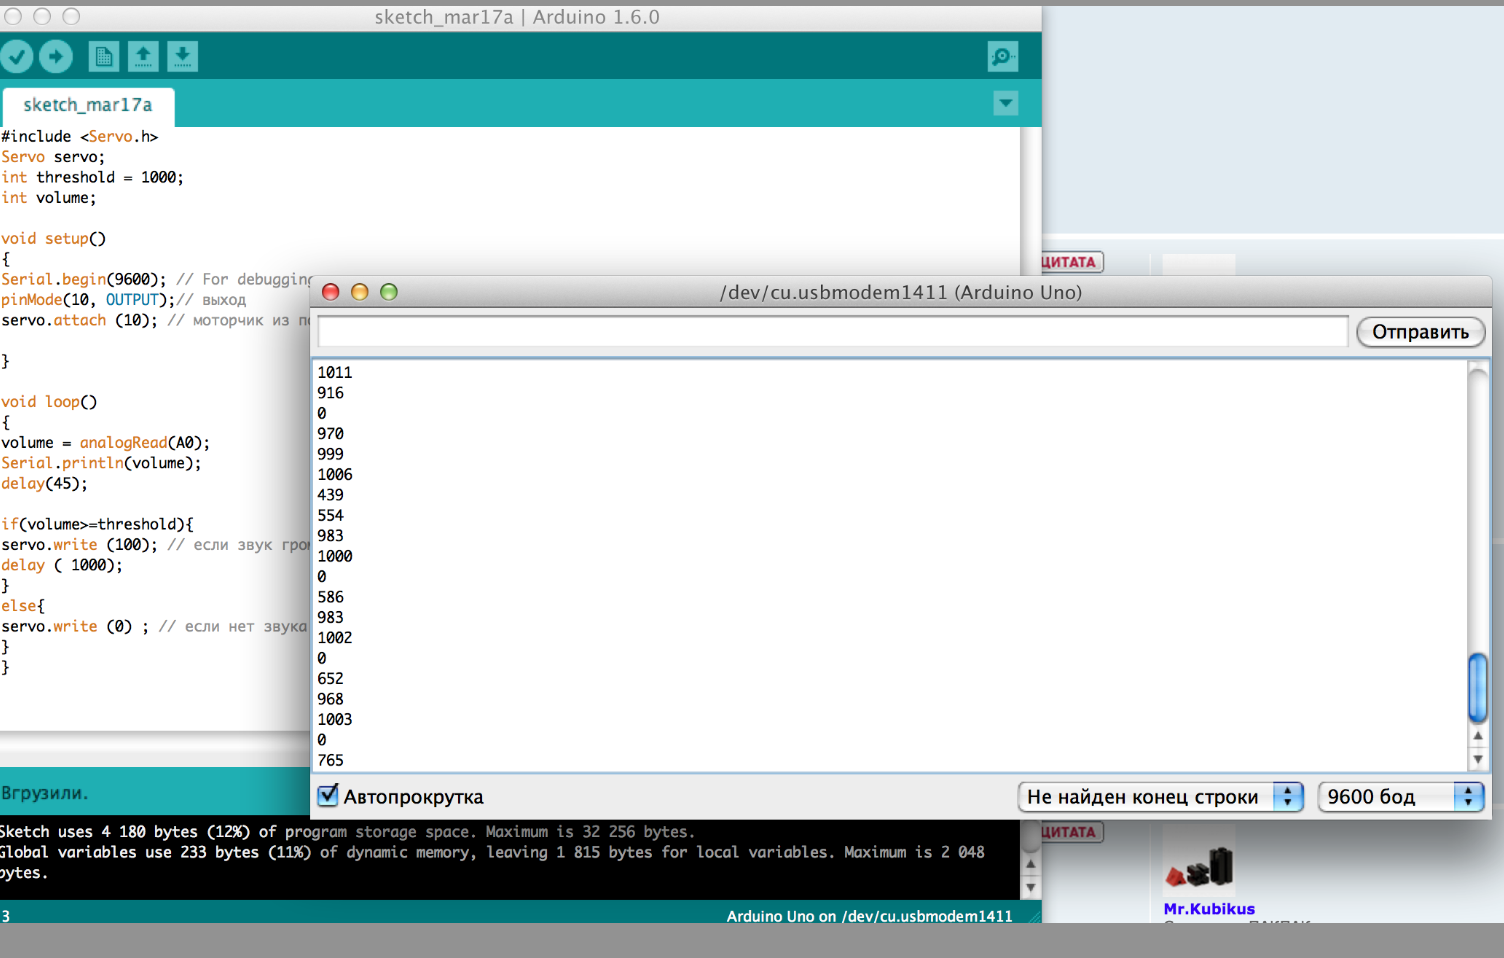
Task: Open the 9600 бод baud rate dropdown
Action: tap(1400, 797)
